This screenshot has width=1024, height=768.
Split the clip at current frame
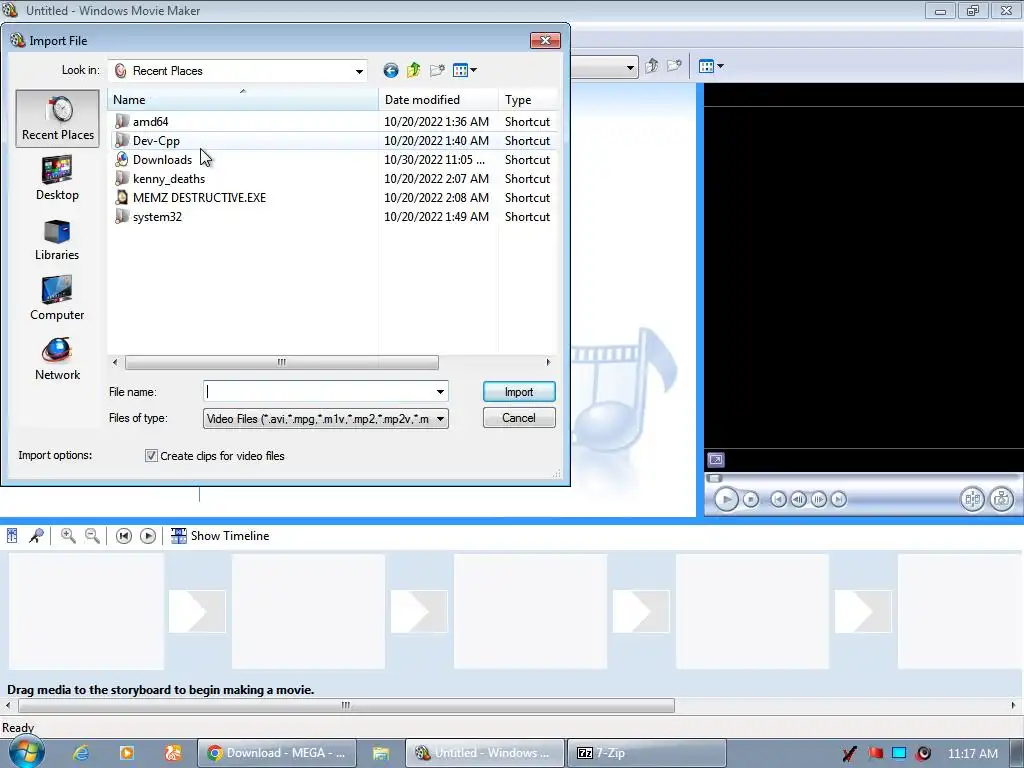pyautogui.click(x=972, y=500)
